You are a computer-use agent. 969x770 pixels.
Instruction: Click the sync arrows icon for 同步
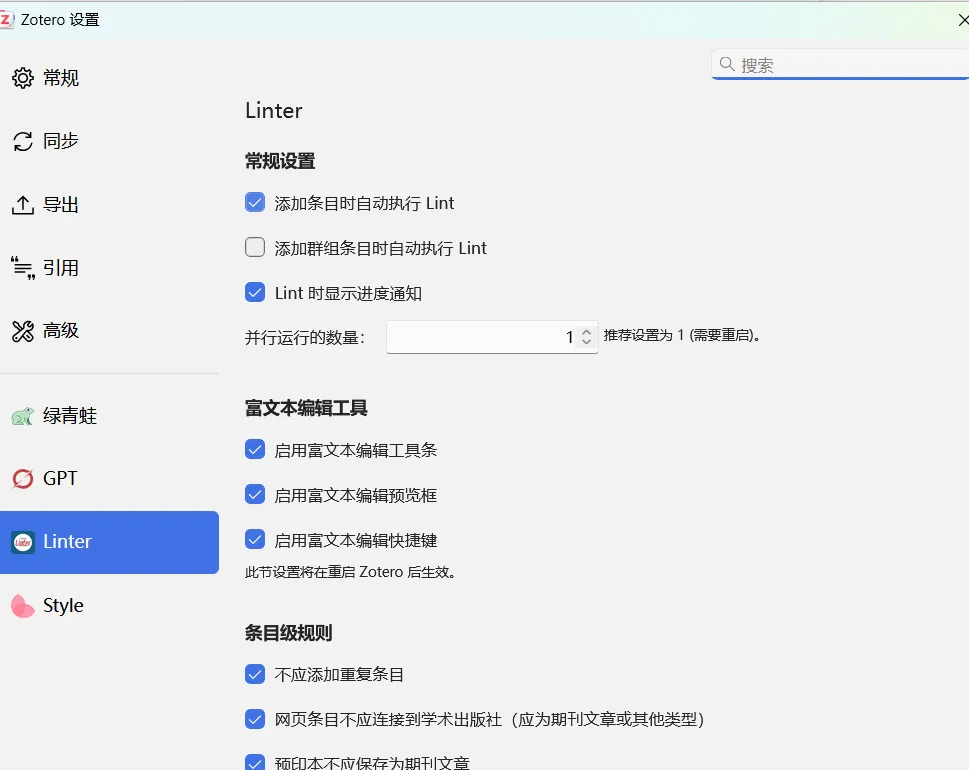(23, 142)
